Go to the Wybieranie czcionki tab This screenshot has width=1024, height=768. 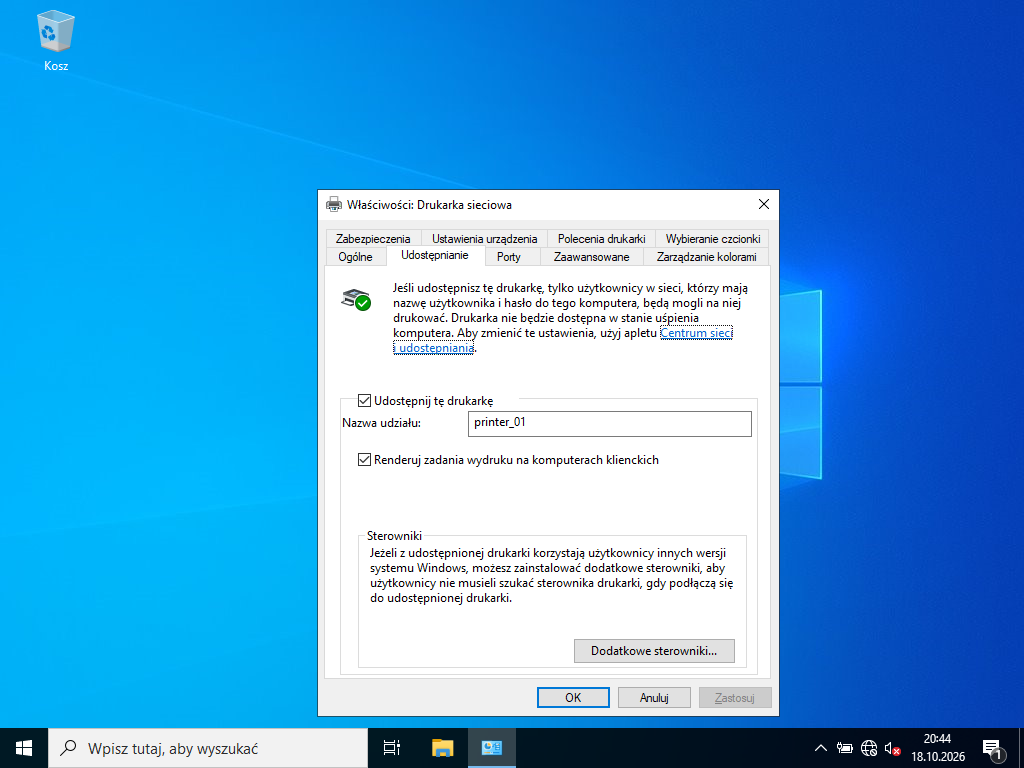[x=713, y=238]
